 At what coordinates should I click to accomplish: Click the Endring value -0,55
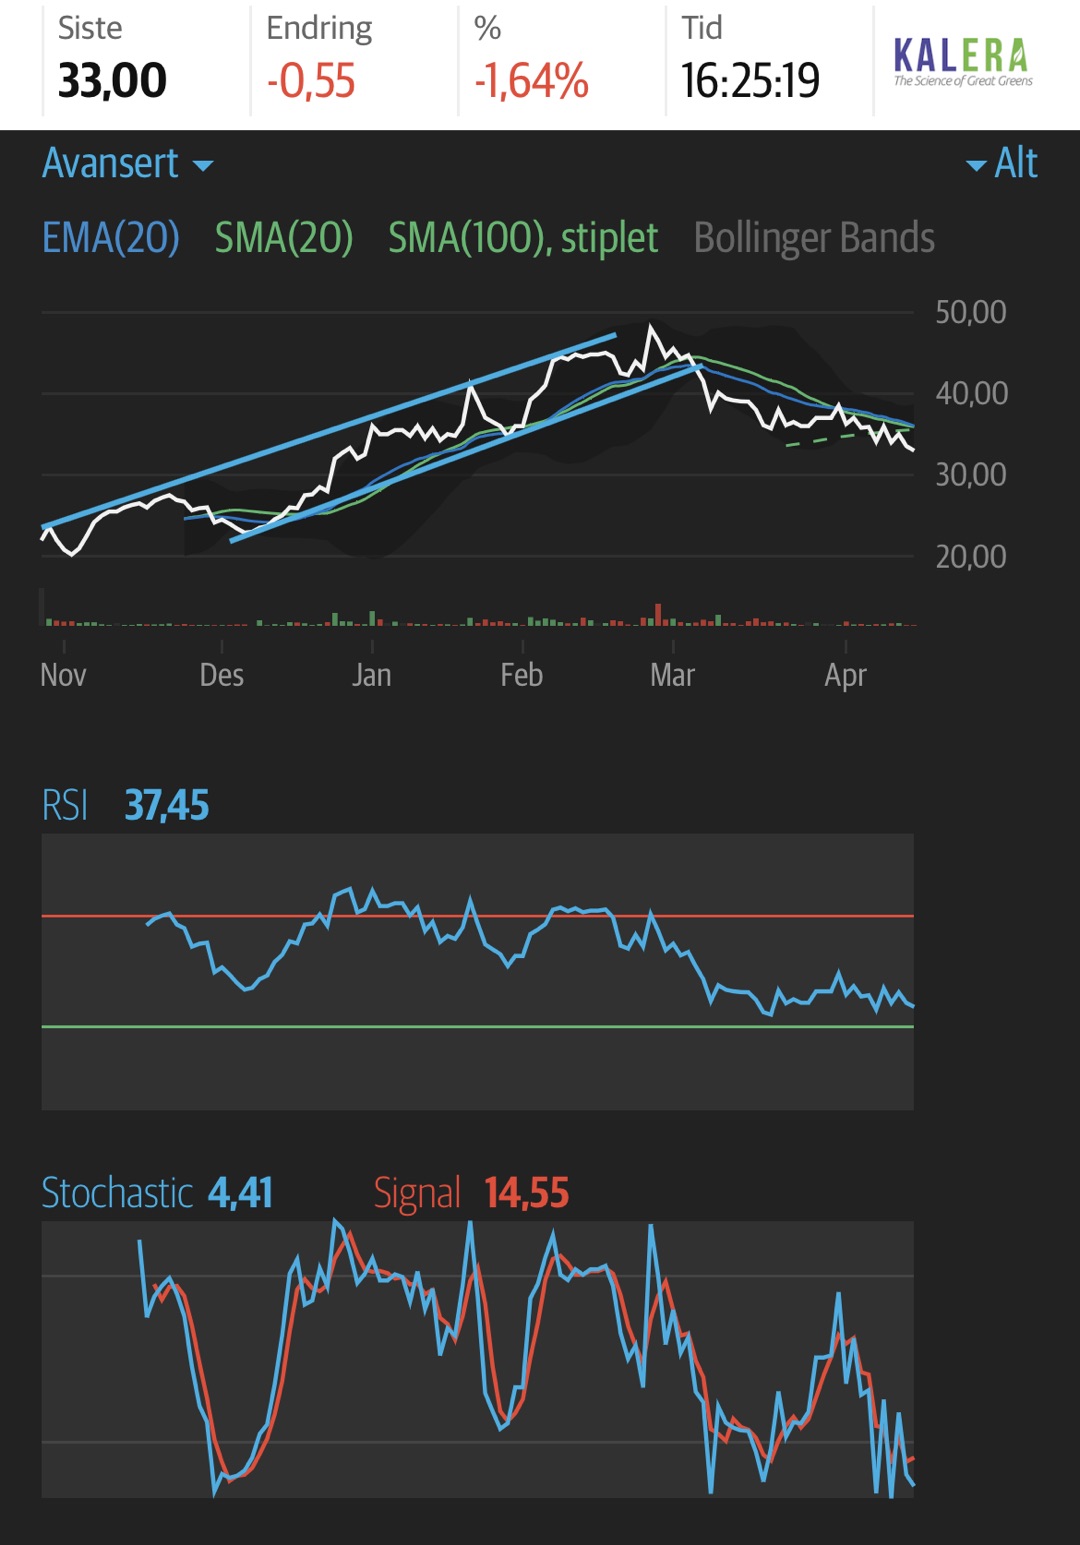[311, 81]
